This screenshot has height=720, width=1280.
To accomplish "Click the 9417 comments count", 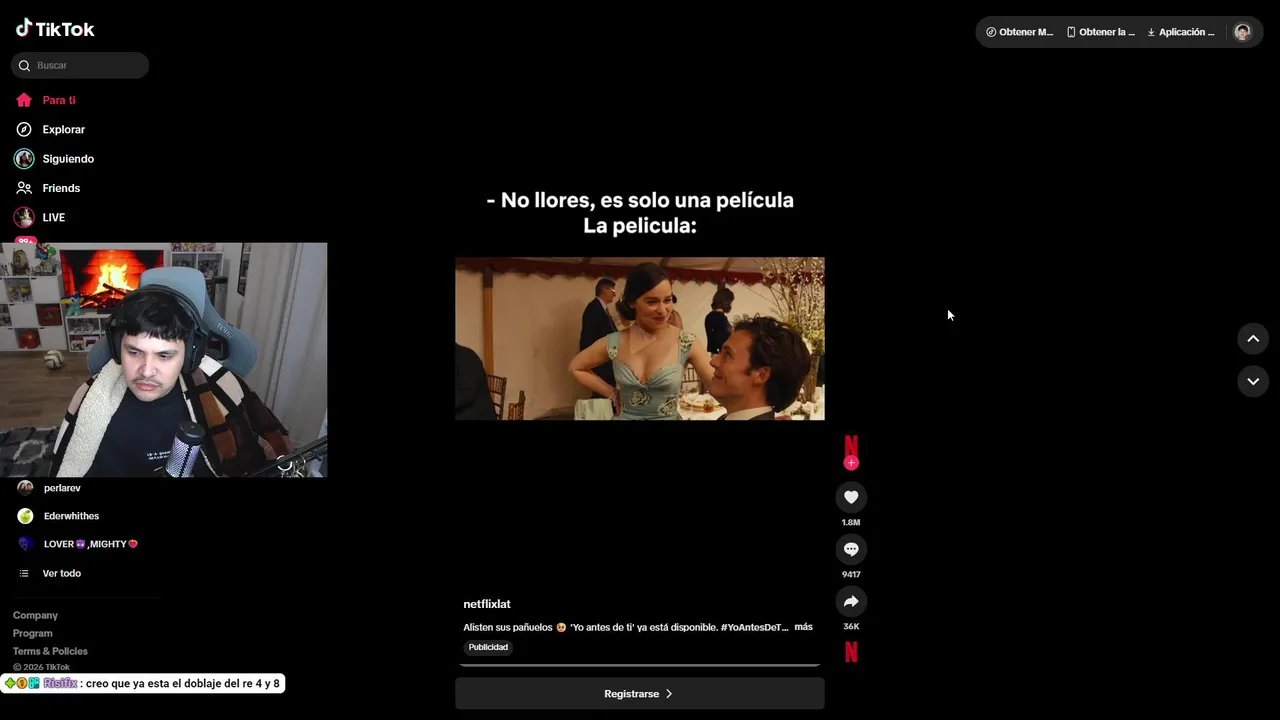I will point(851,574).
